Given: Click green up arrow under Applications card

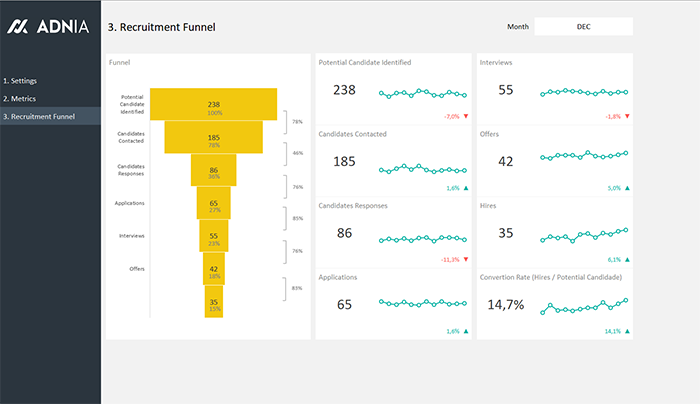Looking at the screenshot, I should click(466, 331).
